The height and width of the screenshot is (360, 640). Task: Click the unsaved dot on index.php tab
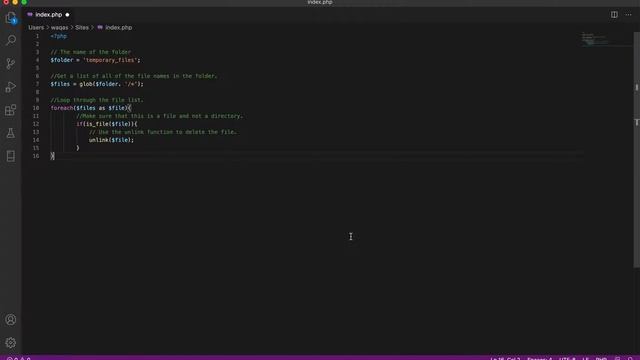[67, 15]
